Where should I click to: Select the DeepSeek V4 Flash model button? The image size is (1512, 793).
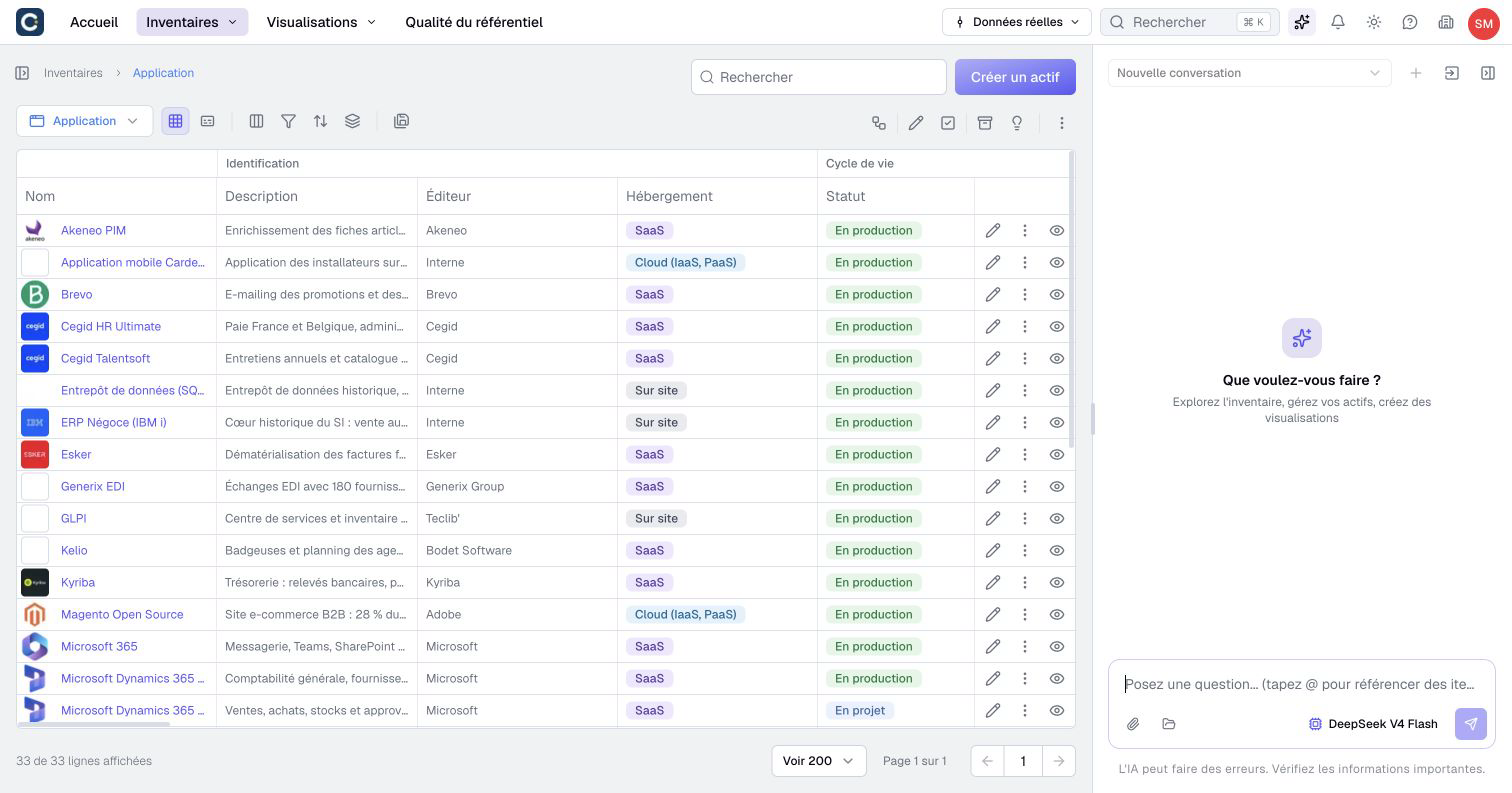click(1373, 724)
